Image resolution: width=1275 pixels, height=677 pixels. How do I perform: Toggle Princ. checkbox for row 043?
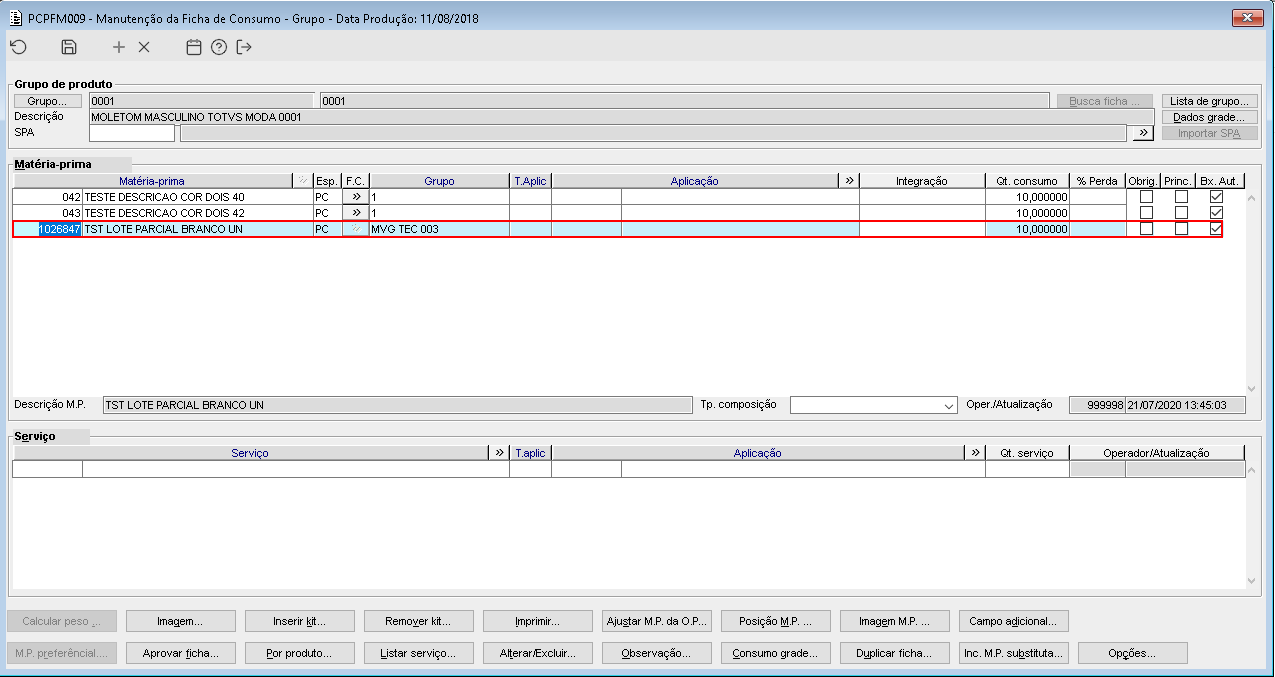click(x=1181, y=213)
